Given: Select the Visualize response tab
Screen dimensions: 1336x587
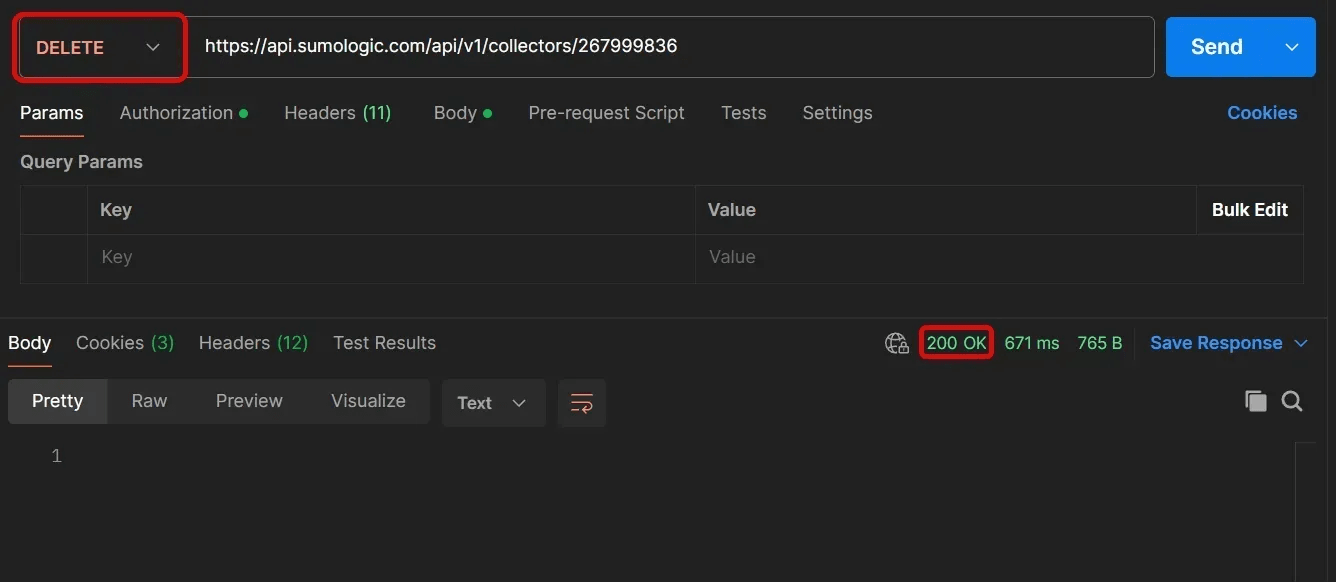Looking at the screenshot, I should tap(367, 400).
